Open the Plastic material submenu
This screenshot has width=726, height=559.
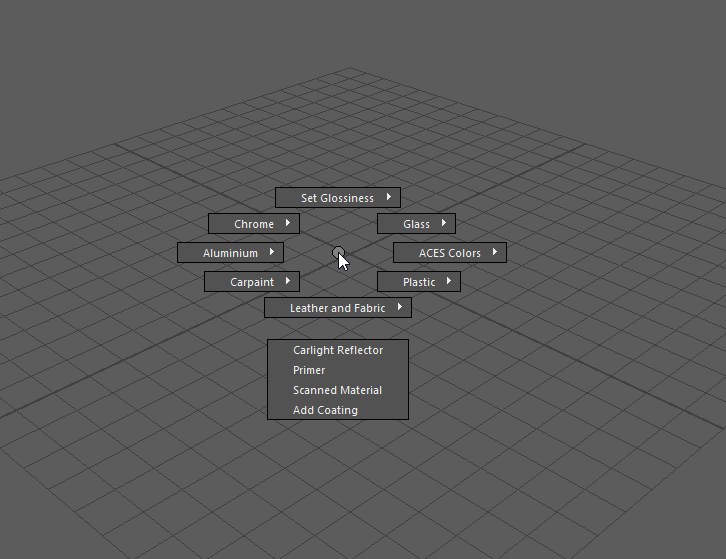[419, 282]
